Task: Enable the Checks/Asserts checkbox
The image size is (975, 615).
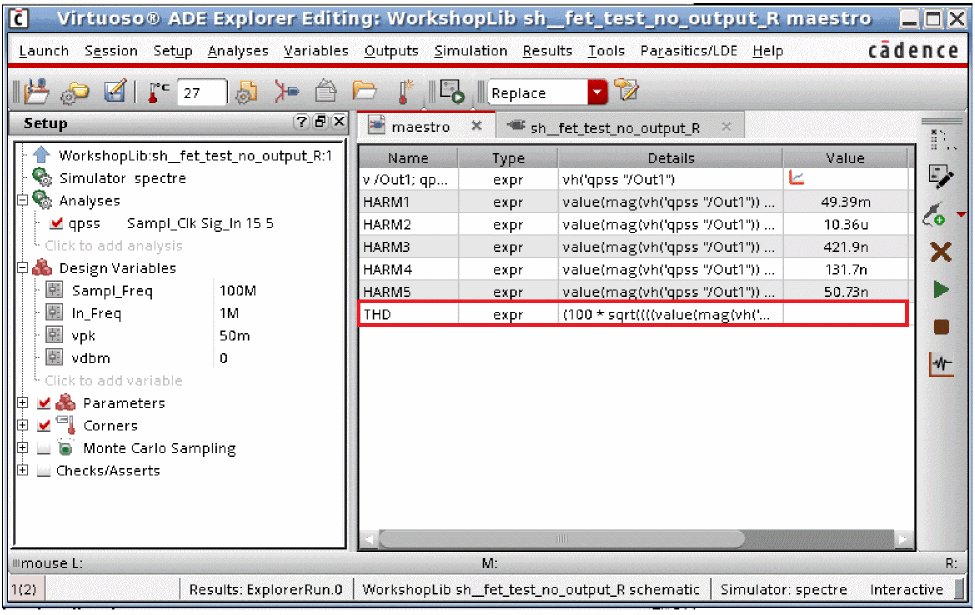Action: coord(44,471)
